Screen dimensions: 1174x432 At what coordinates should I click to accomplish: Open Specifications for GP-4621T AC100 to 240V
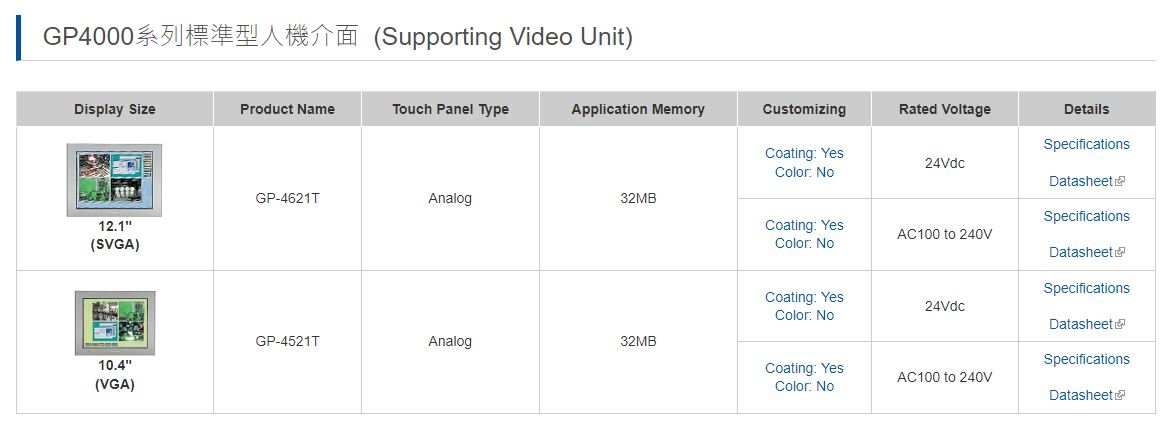tap(1086, 216)
